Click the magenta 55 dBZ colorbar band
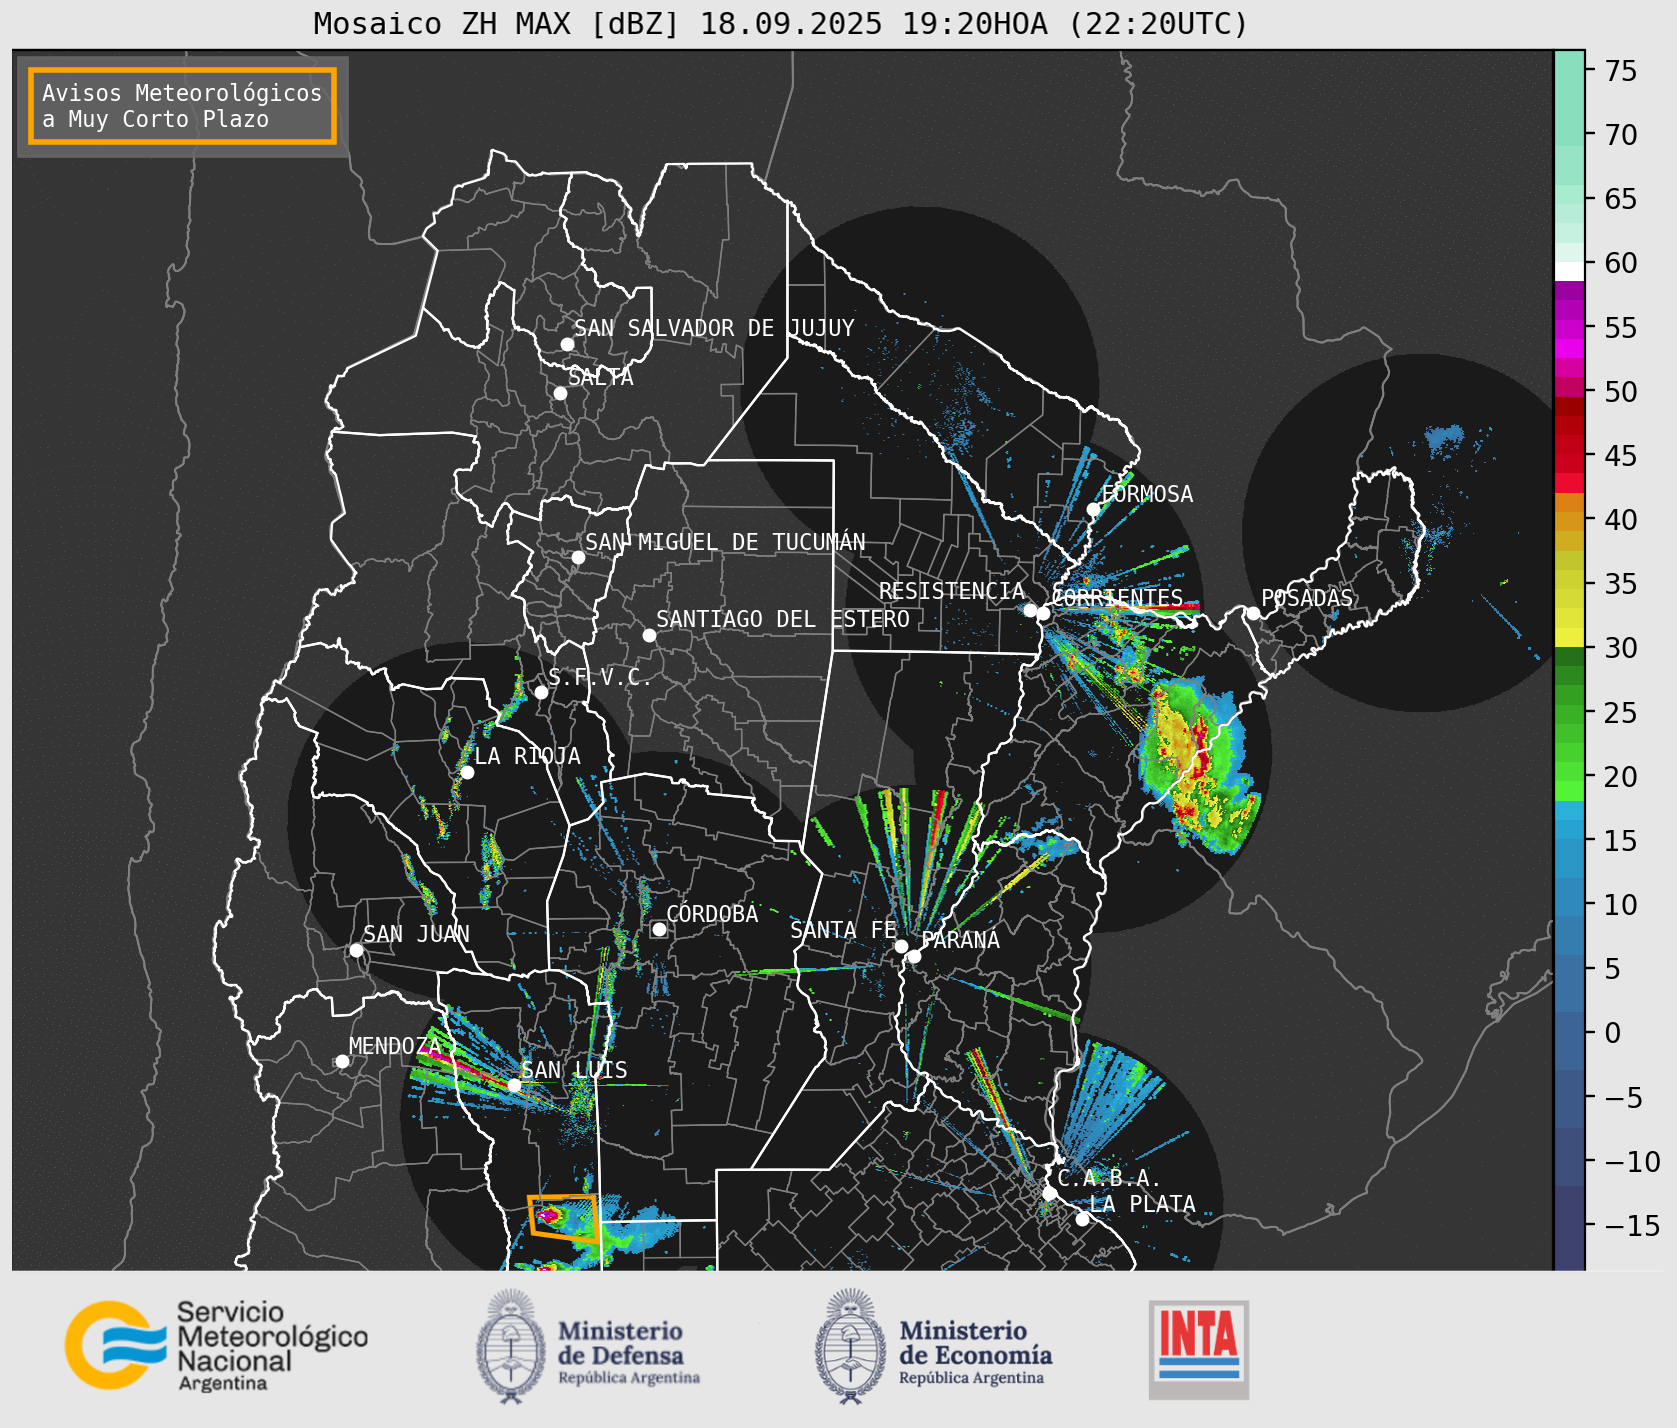 click(x=1569, y=328)
